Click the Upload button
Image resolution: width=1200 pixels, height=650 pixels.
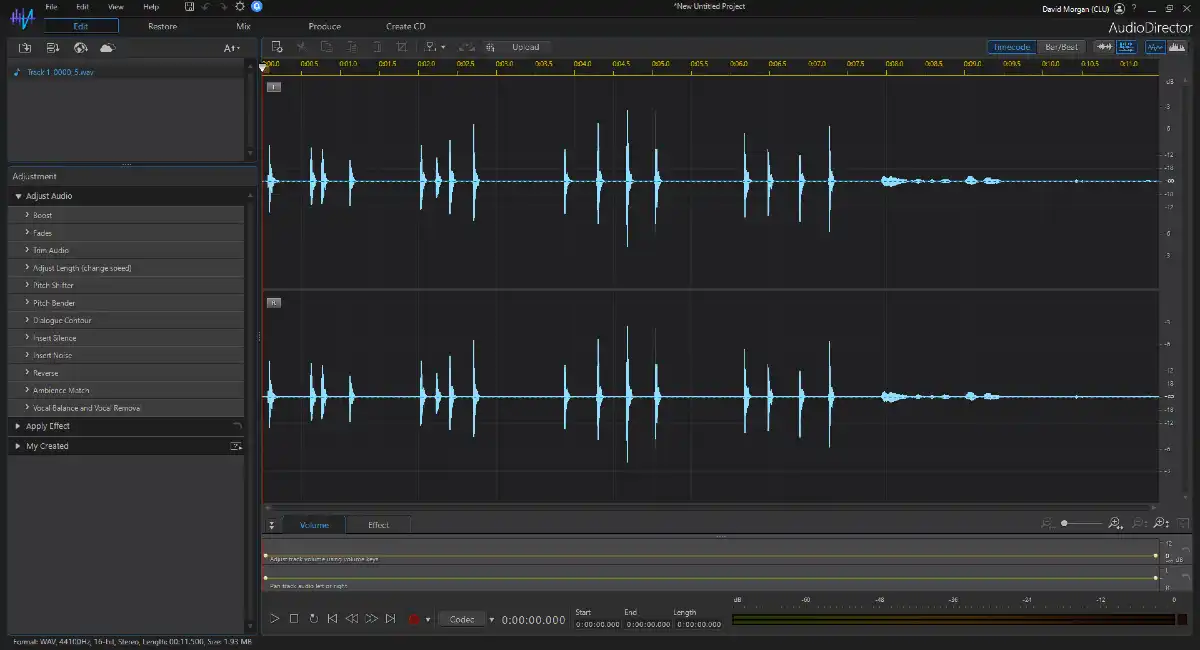click(527, 46)
